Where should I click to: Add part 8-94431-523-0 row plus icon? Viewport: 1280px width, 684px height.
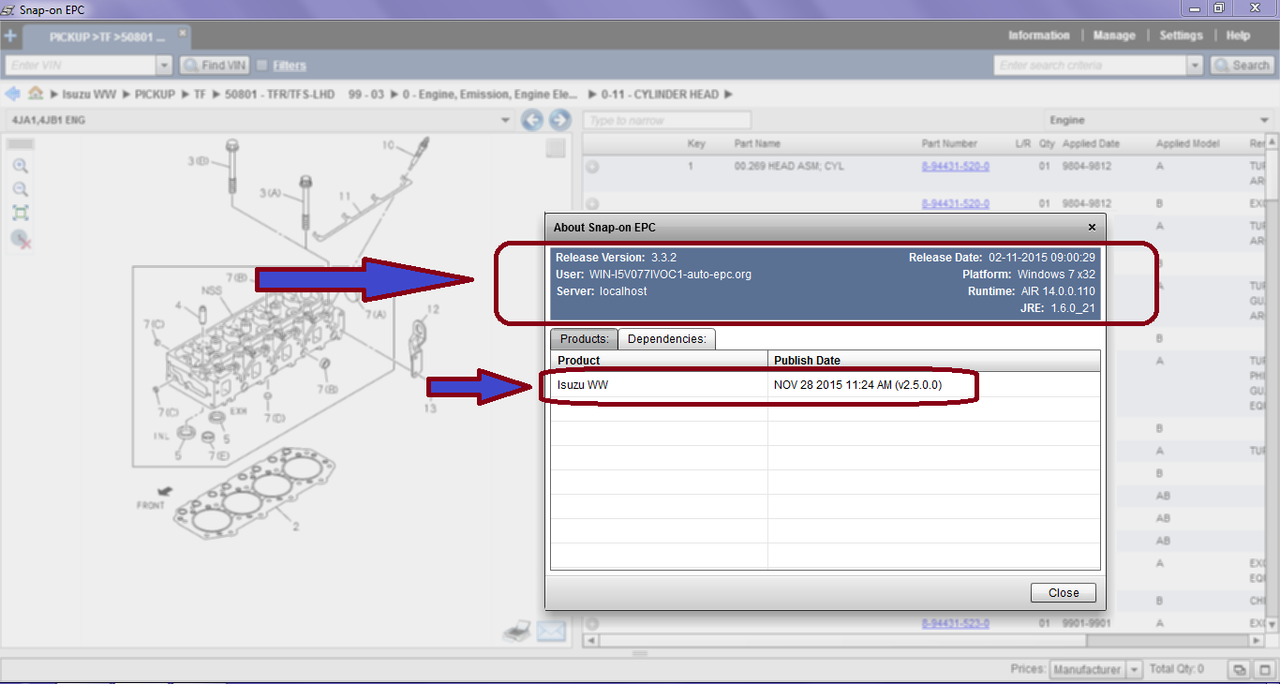tap(592, 623)
